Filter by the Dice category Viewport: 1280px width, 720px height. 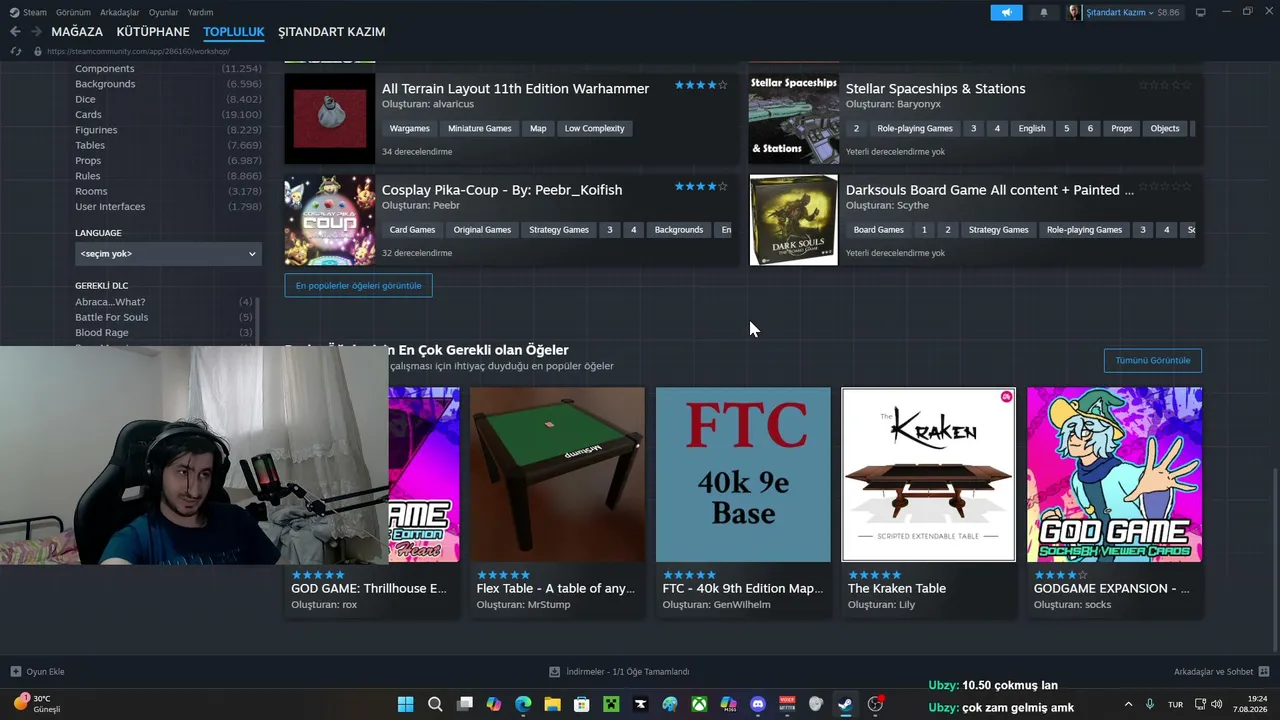85,99
